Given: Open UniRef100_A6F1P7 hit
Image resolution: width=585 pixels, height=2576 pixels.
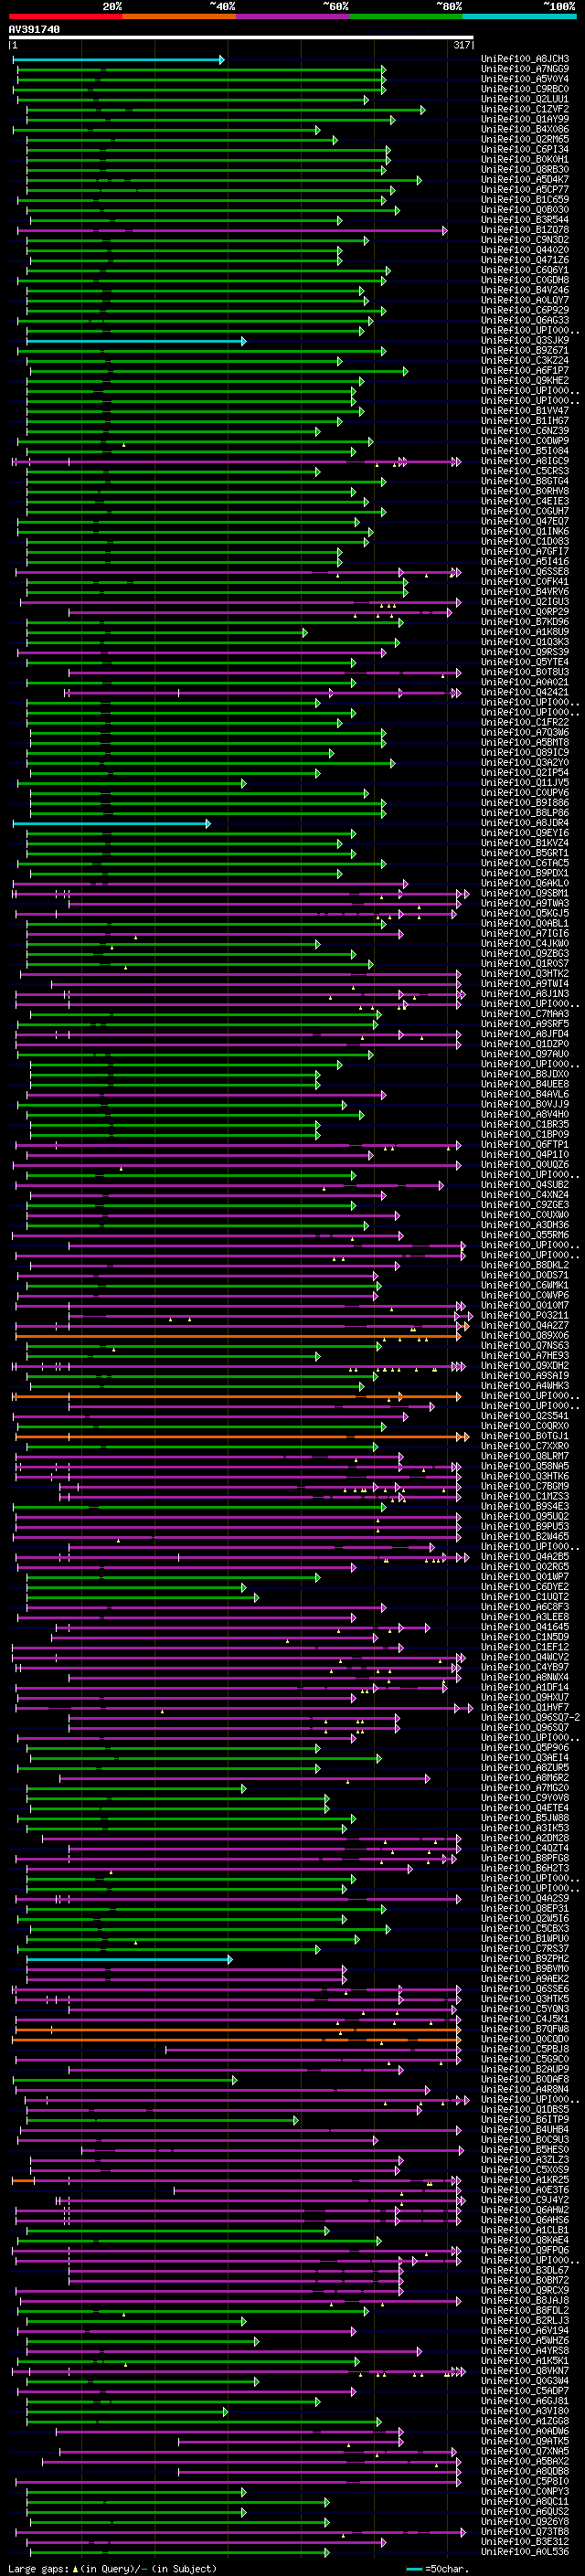Looking at the screenshot, I should click(x=525, y=370).
